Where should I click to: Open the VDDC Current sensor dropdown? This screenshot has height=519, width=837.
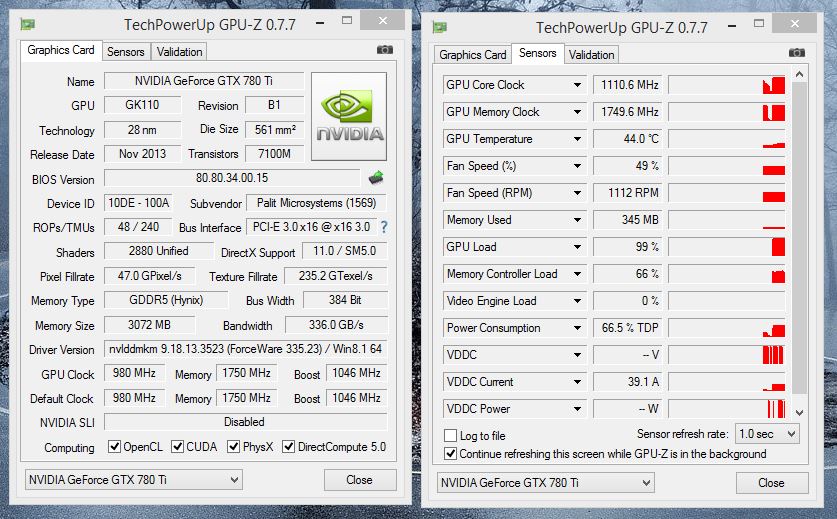[577, 382]
